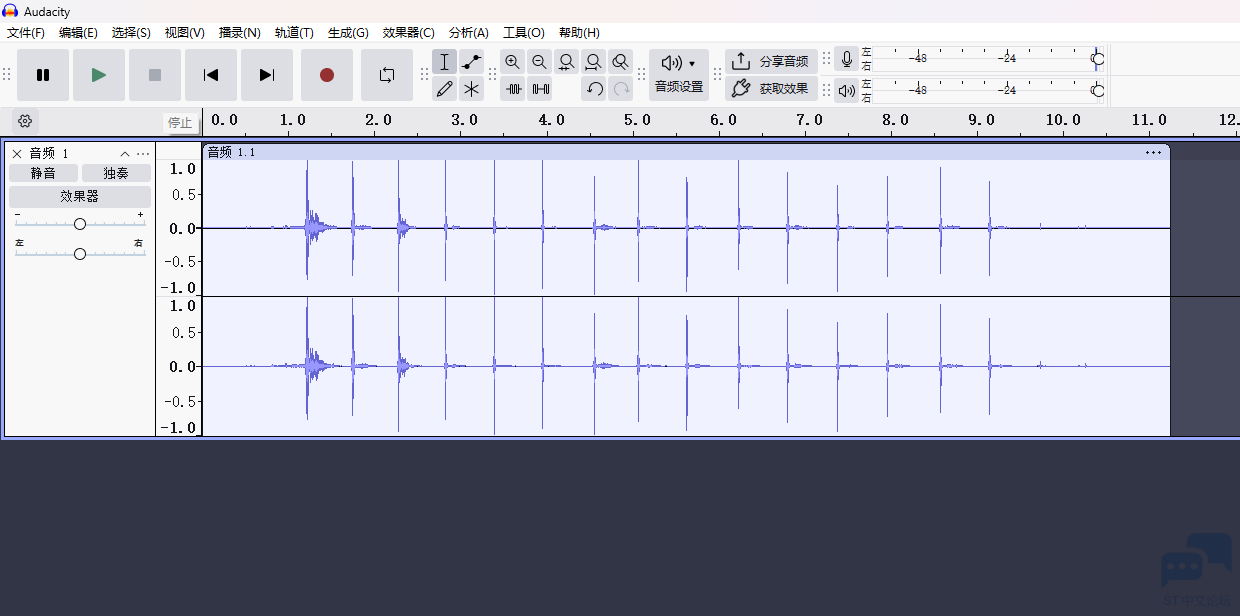Click the timeline ruler at 2.0
This screenshot has width=1240, height=616.
click(378, 120)
